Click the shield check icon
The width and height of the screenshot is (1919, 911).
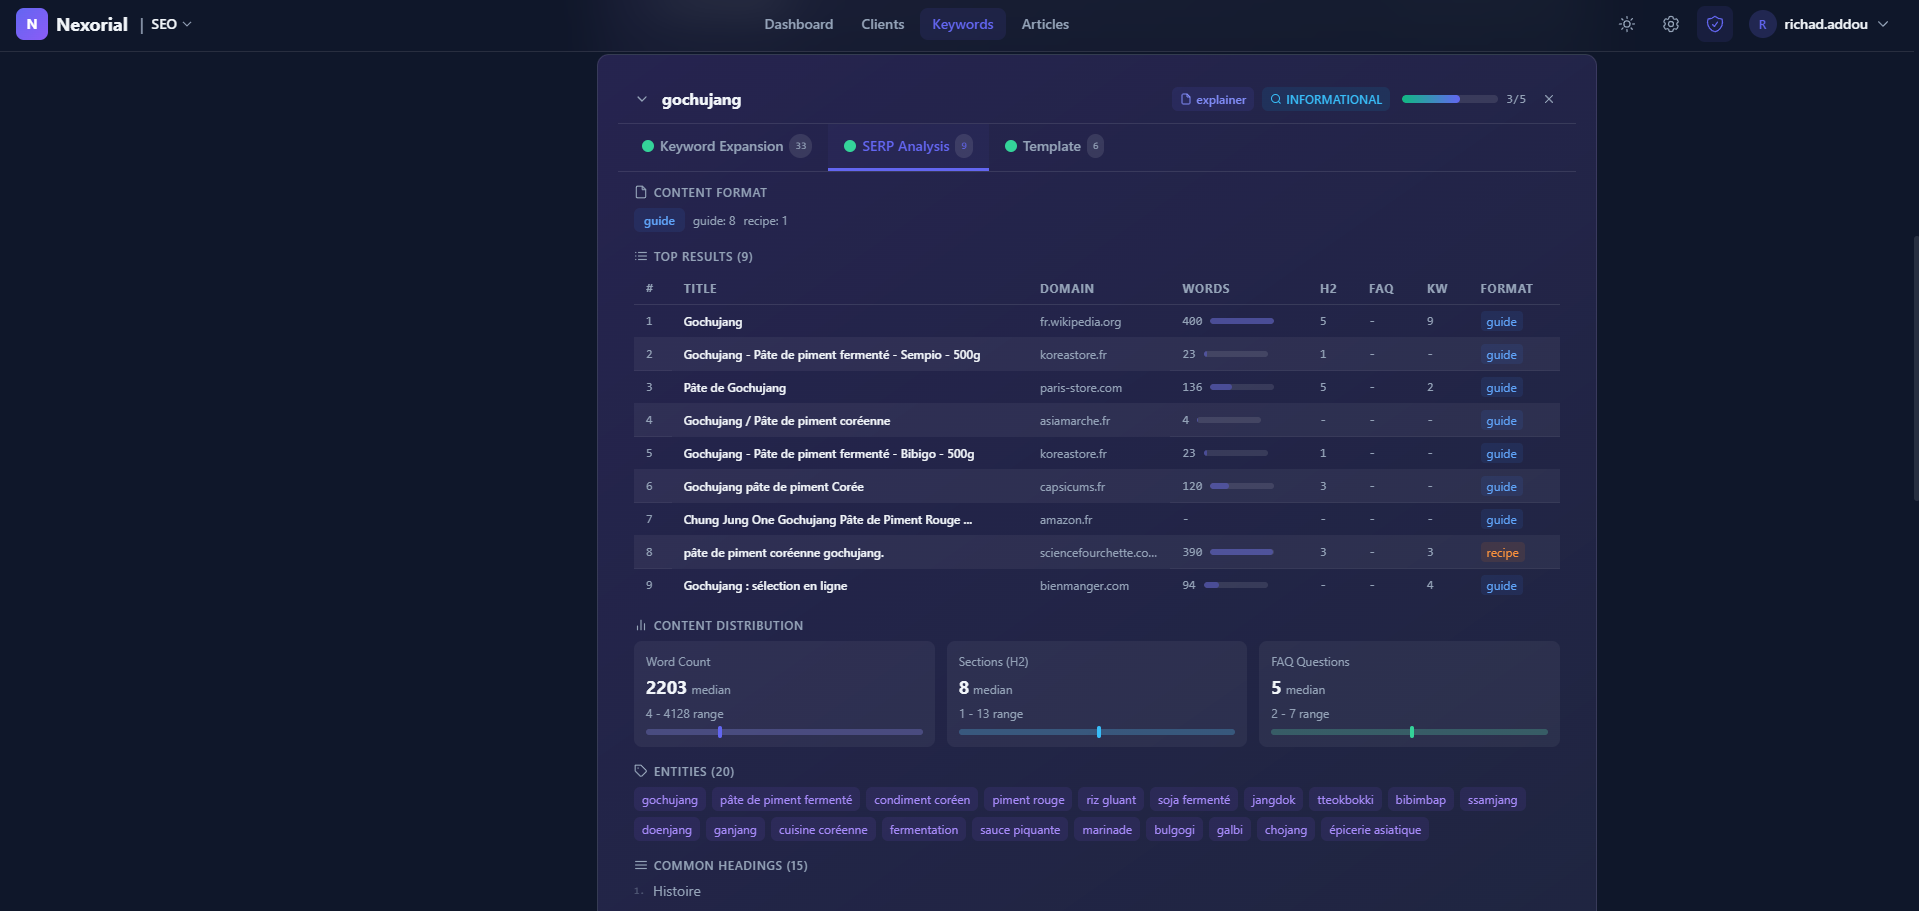(x=1715, y=24)
